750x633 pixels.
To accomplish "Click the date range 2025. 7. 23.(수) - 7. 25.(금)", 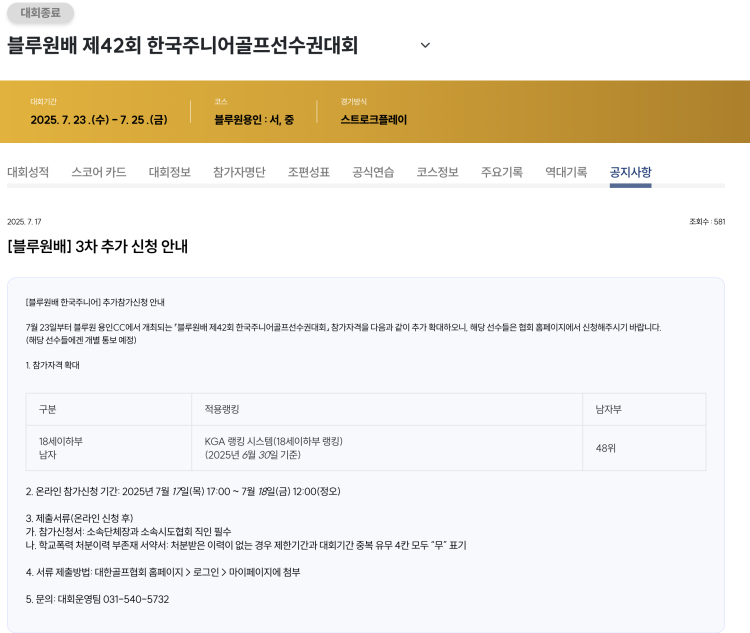I will 99,120.
